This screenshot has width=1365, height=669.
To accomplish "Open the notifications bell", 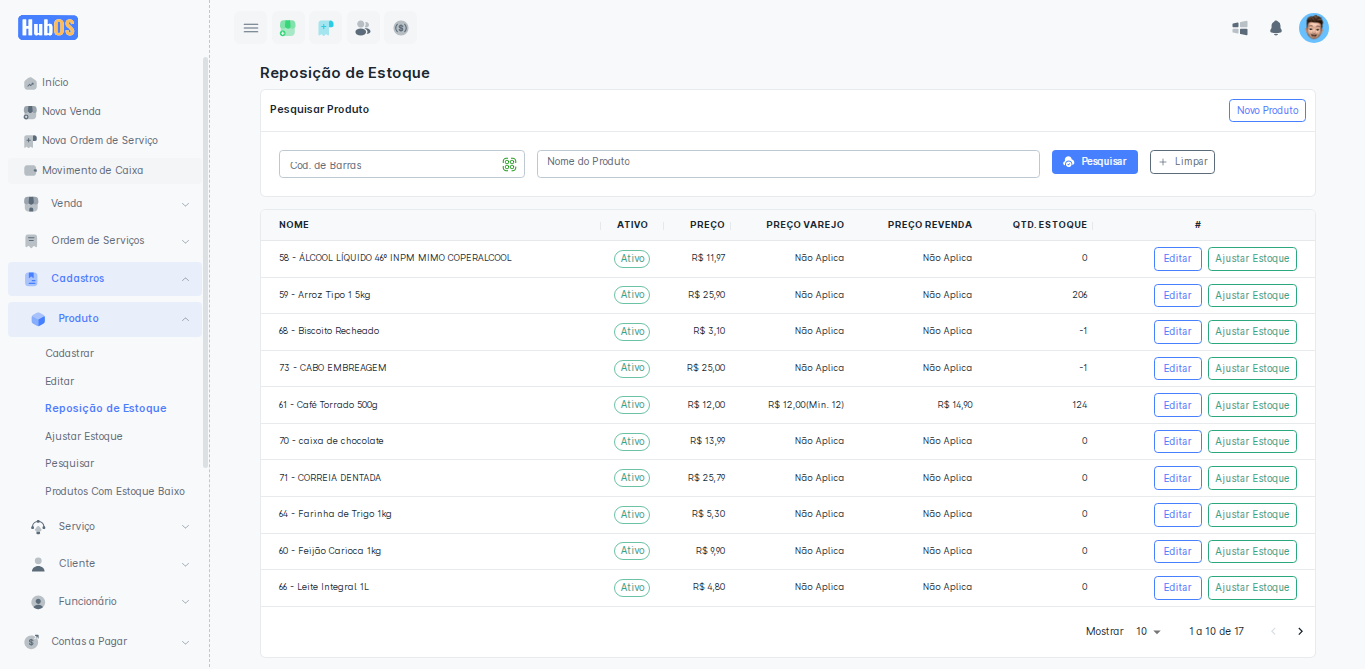I will click(x=1276, y=28).
